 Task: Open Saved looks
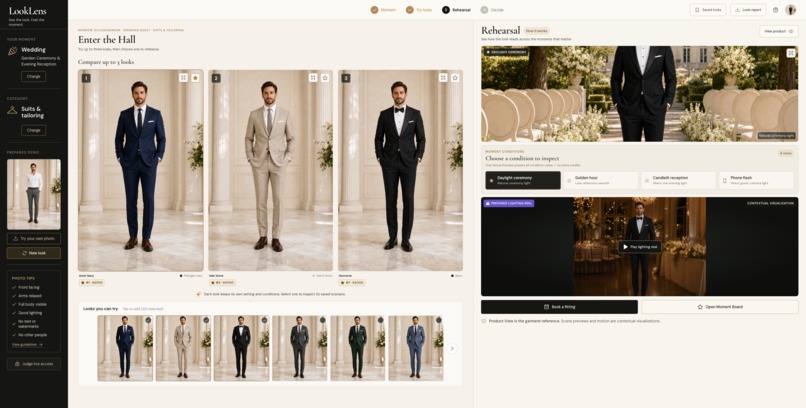[708, 10]
